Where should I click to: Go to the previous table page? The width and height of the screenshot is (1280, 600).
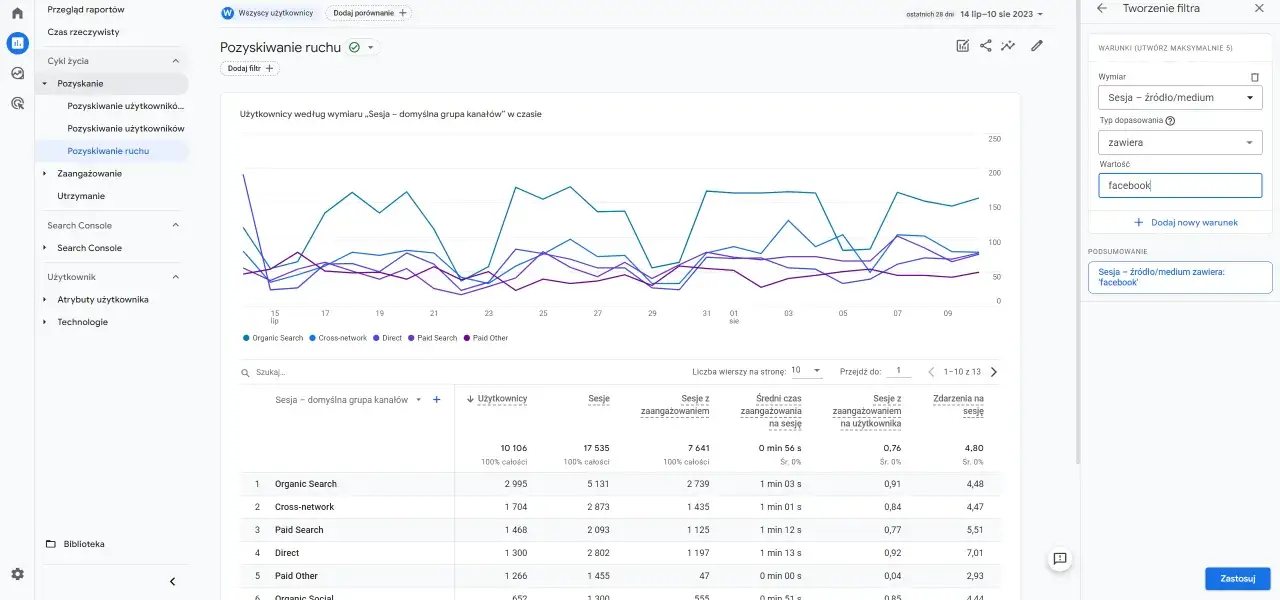click(x=931, y=372)
